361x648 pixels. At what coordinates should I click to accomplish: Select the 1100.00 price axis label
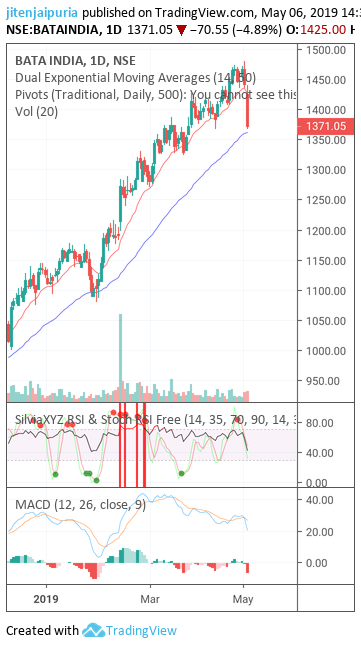(x=326, y=291)
